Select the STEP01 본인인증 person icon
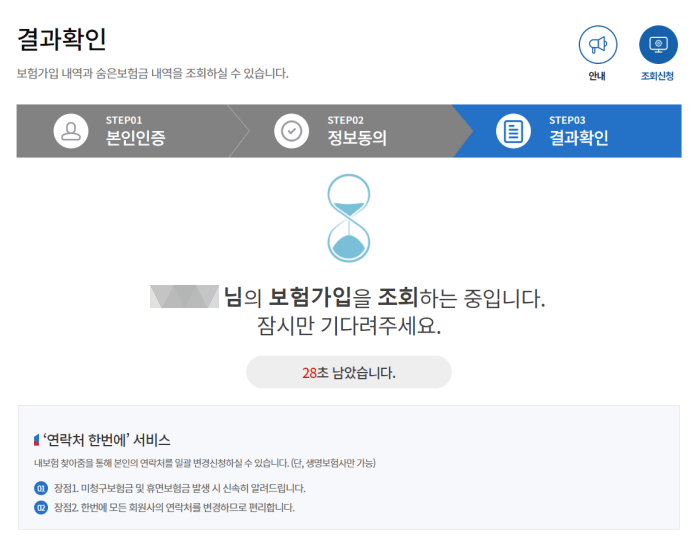 point(71,131)
